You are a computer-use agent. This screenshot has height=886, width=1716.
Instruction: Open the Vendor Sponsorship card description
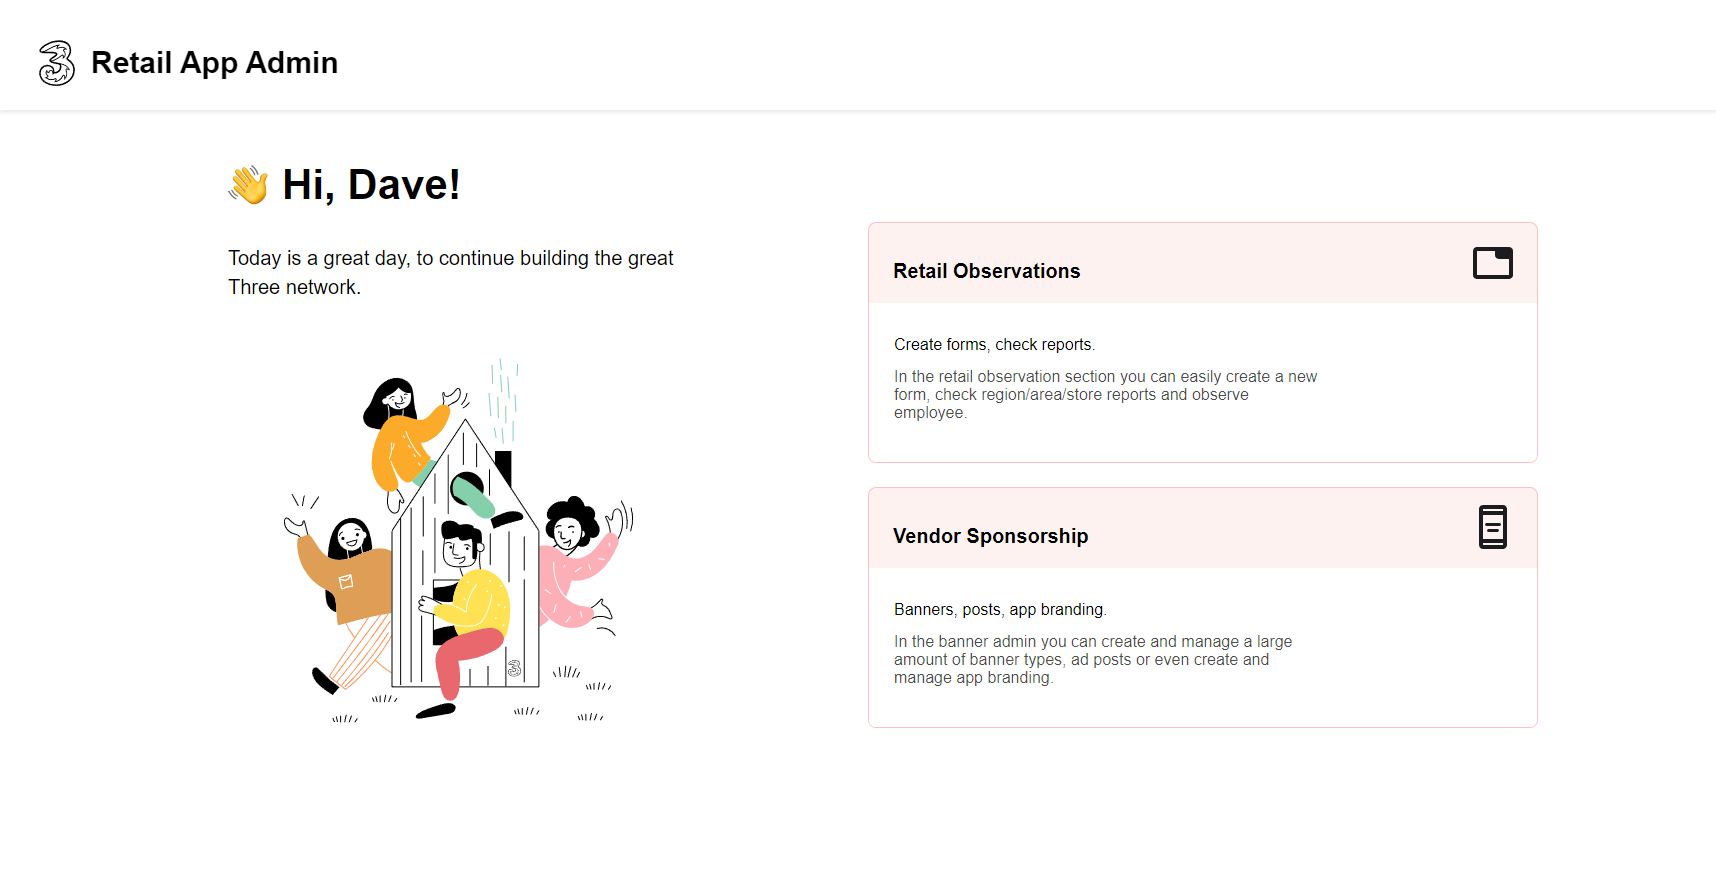pyautogui.click(x=1093, y=659)
